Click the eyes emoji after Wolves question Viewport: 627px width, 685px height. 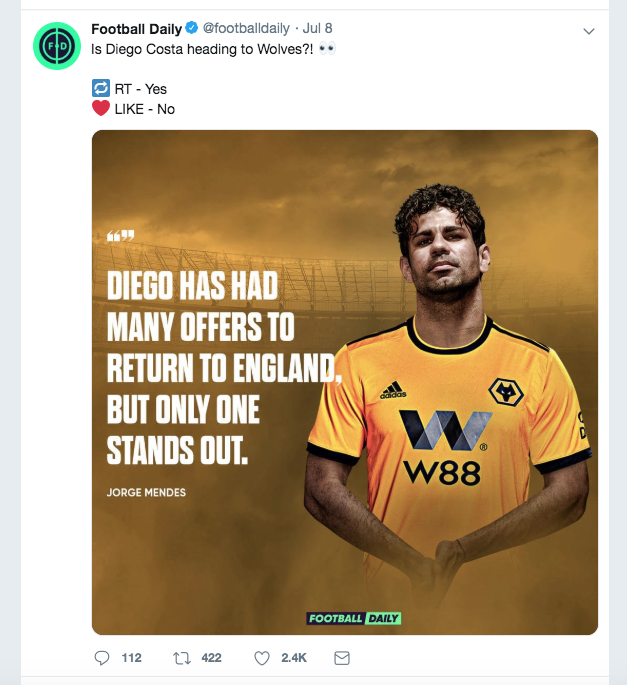pyautogui.click(x=327, y=49)
